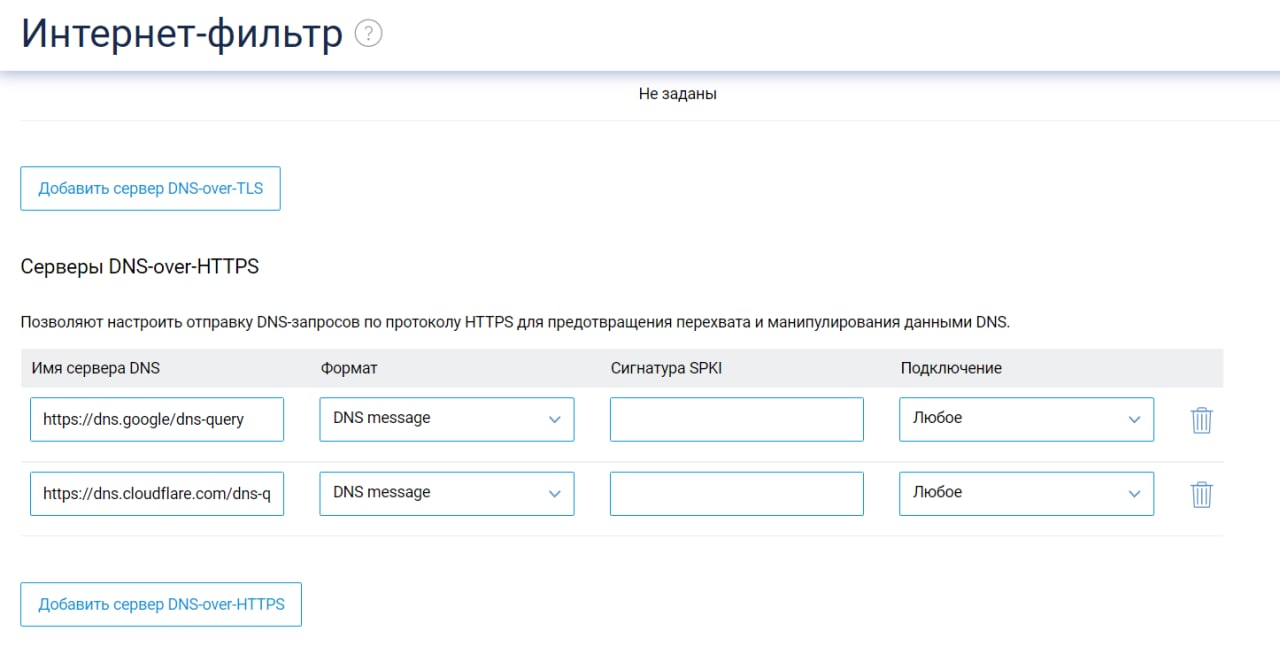Open Подключение dropdown for cloudflare row
Image resolution: width=1280 pixels, height=654 pixels.
click(1026, 493)
